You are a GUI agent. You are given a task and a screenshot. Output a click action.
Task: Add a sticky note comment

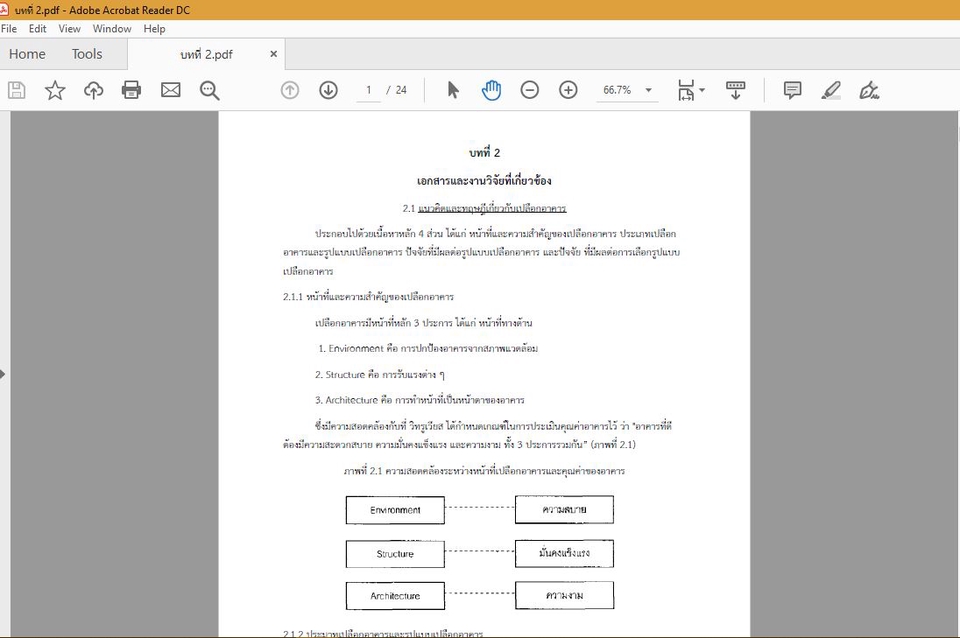point(792,90)
